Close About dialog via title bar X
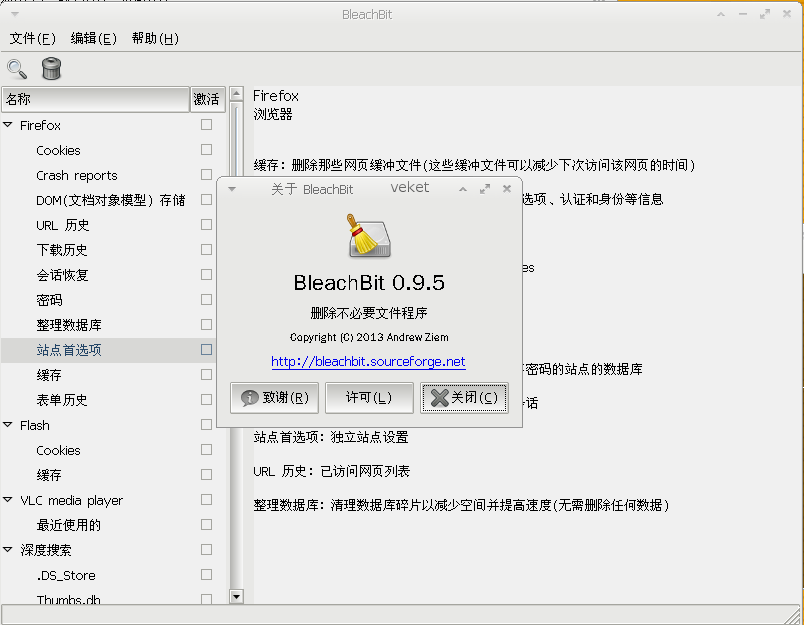This screenshot has width=804, height=625. (x=507, y=189)
